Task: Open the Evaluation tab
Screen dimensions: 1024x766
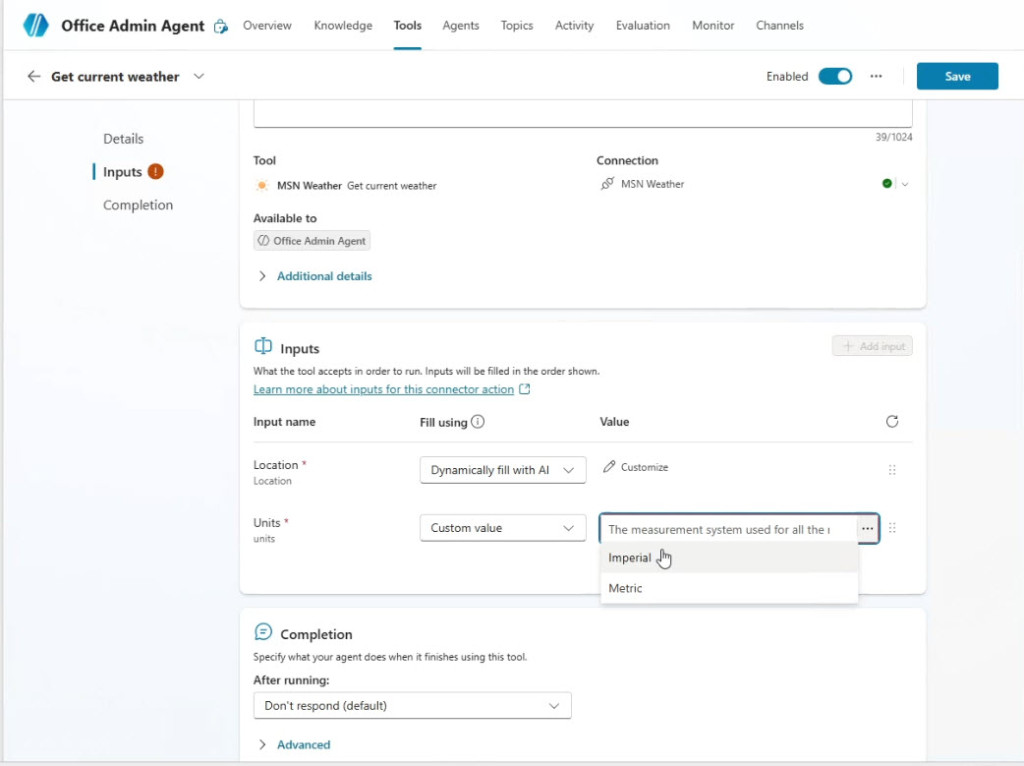Action: (643, 25)
